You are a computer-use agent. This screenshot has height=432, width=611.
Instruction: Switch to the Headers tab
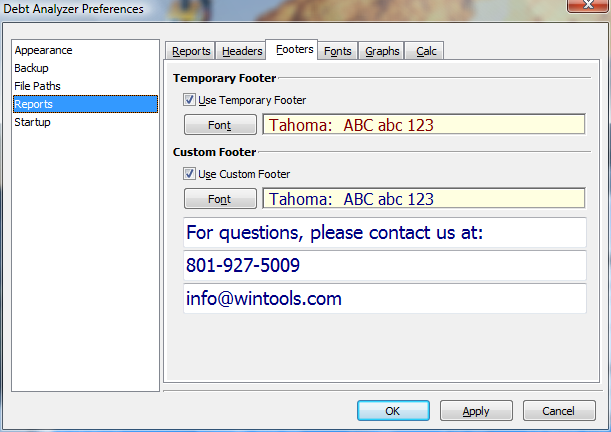[x=242, y=51]
